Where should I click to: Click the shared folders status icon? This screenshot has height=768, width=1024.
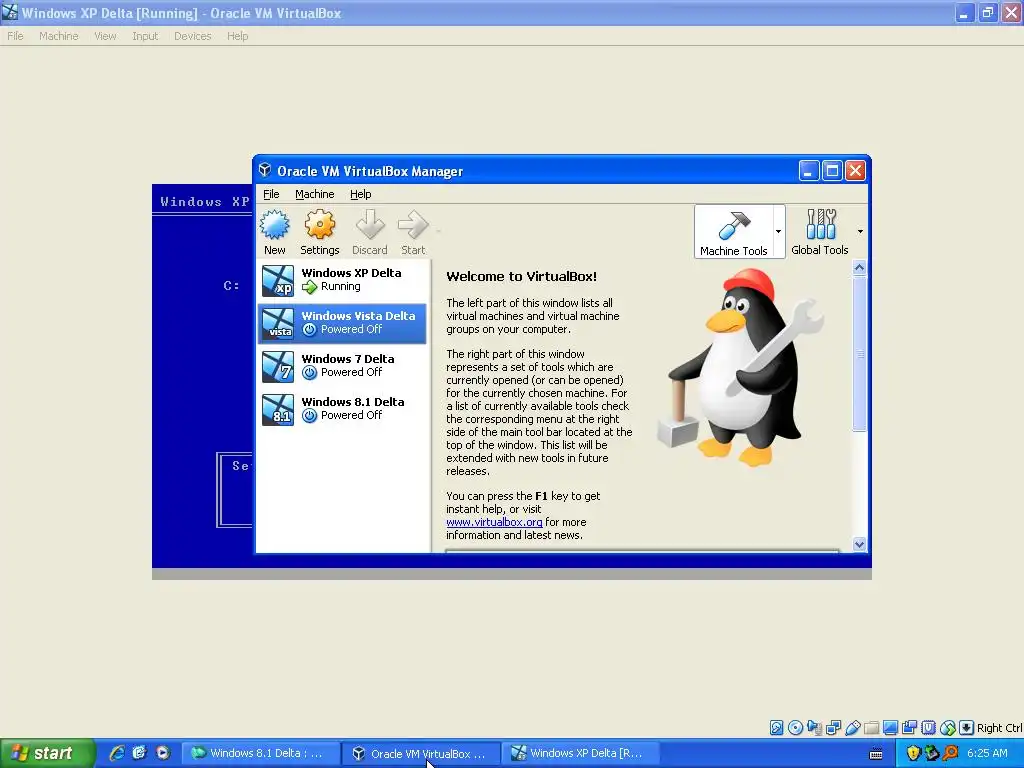(x=871, y=728)
